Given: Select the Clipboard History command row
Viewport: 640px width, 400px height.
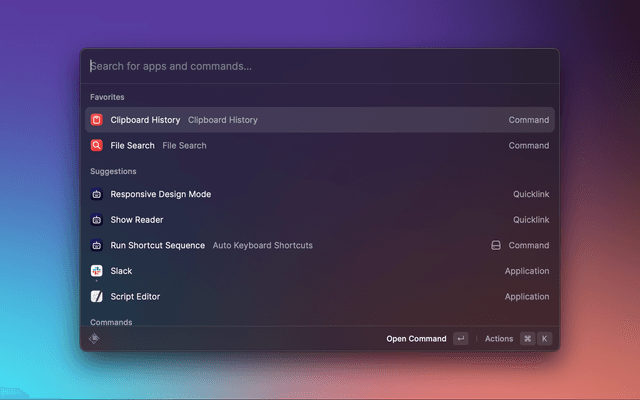Looking at the screenshot, I should coord(320,120).
